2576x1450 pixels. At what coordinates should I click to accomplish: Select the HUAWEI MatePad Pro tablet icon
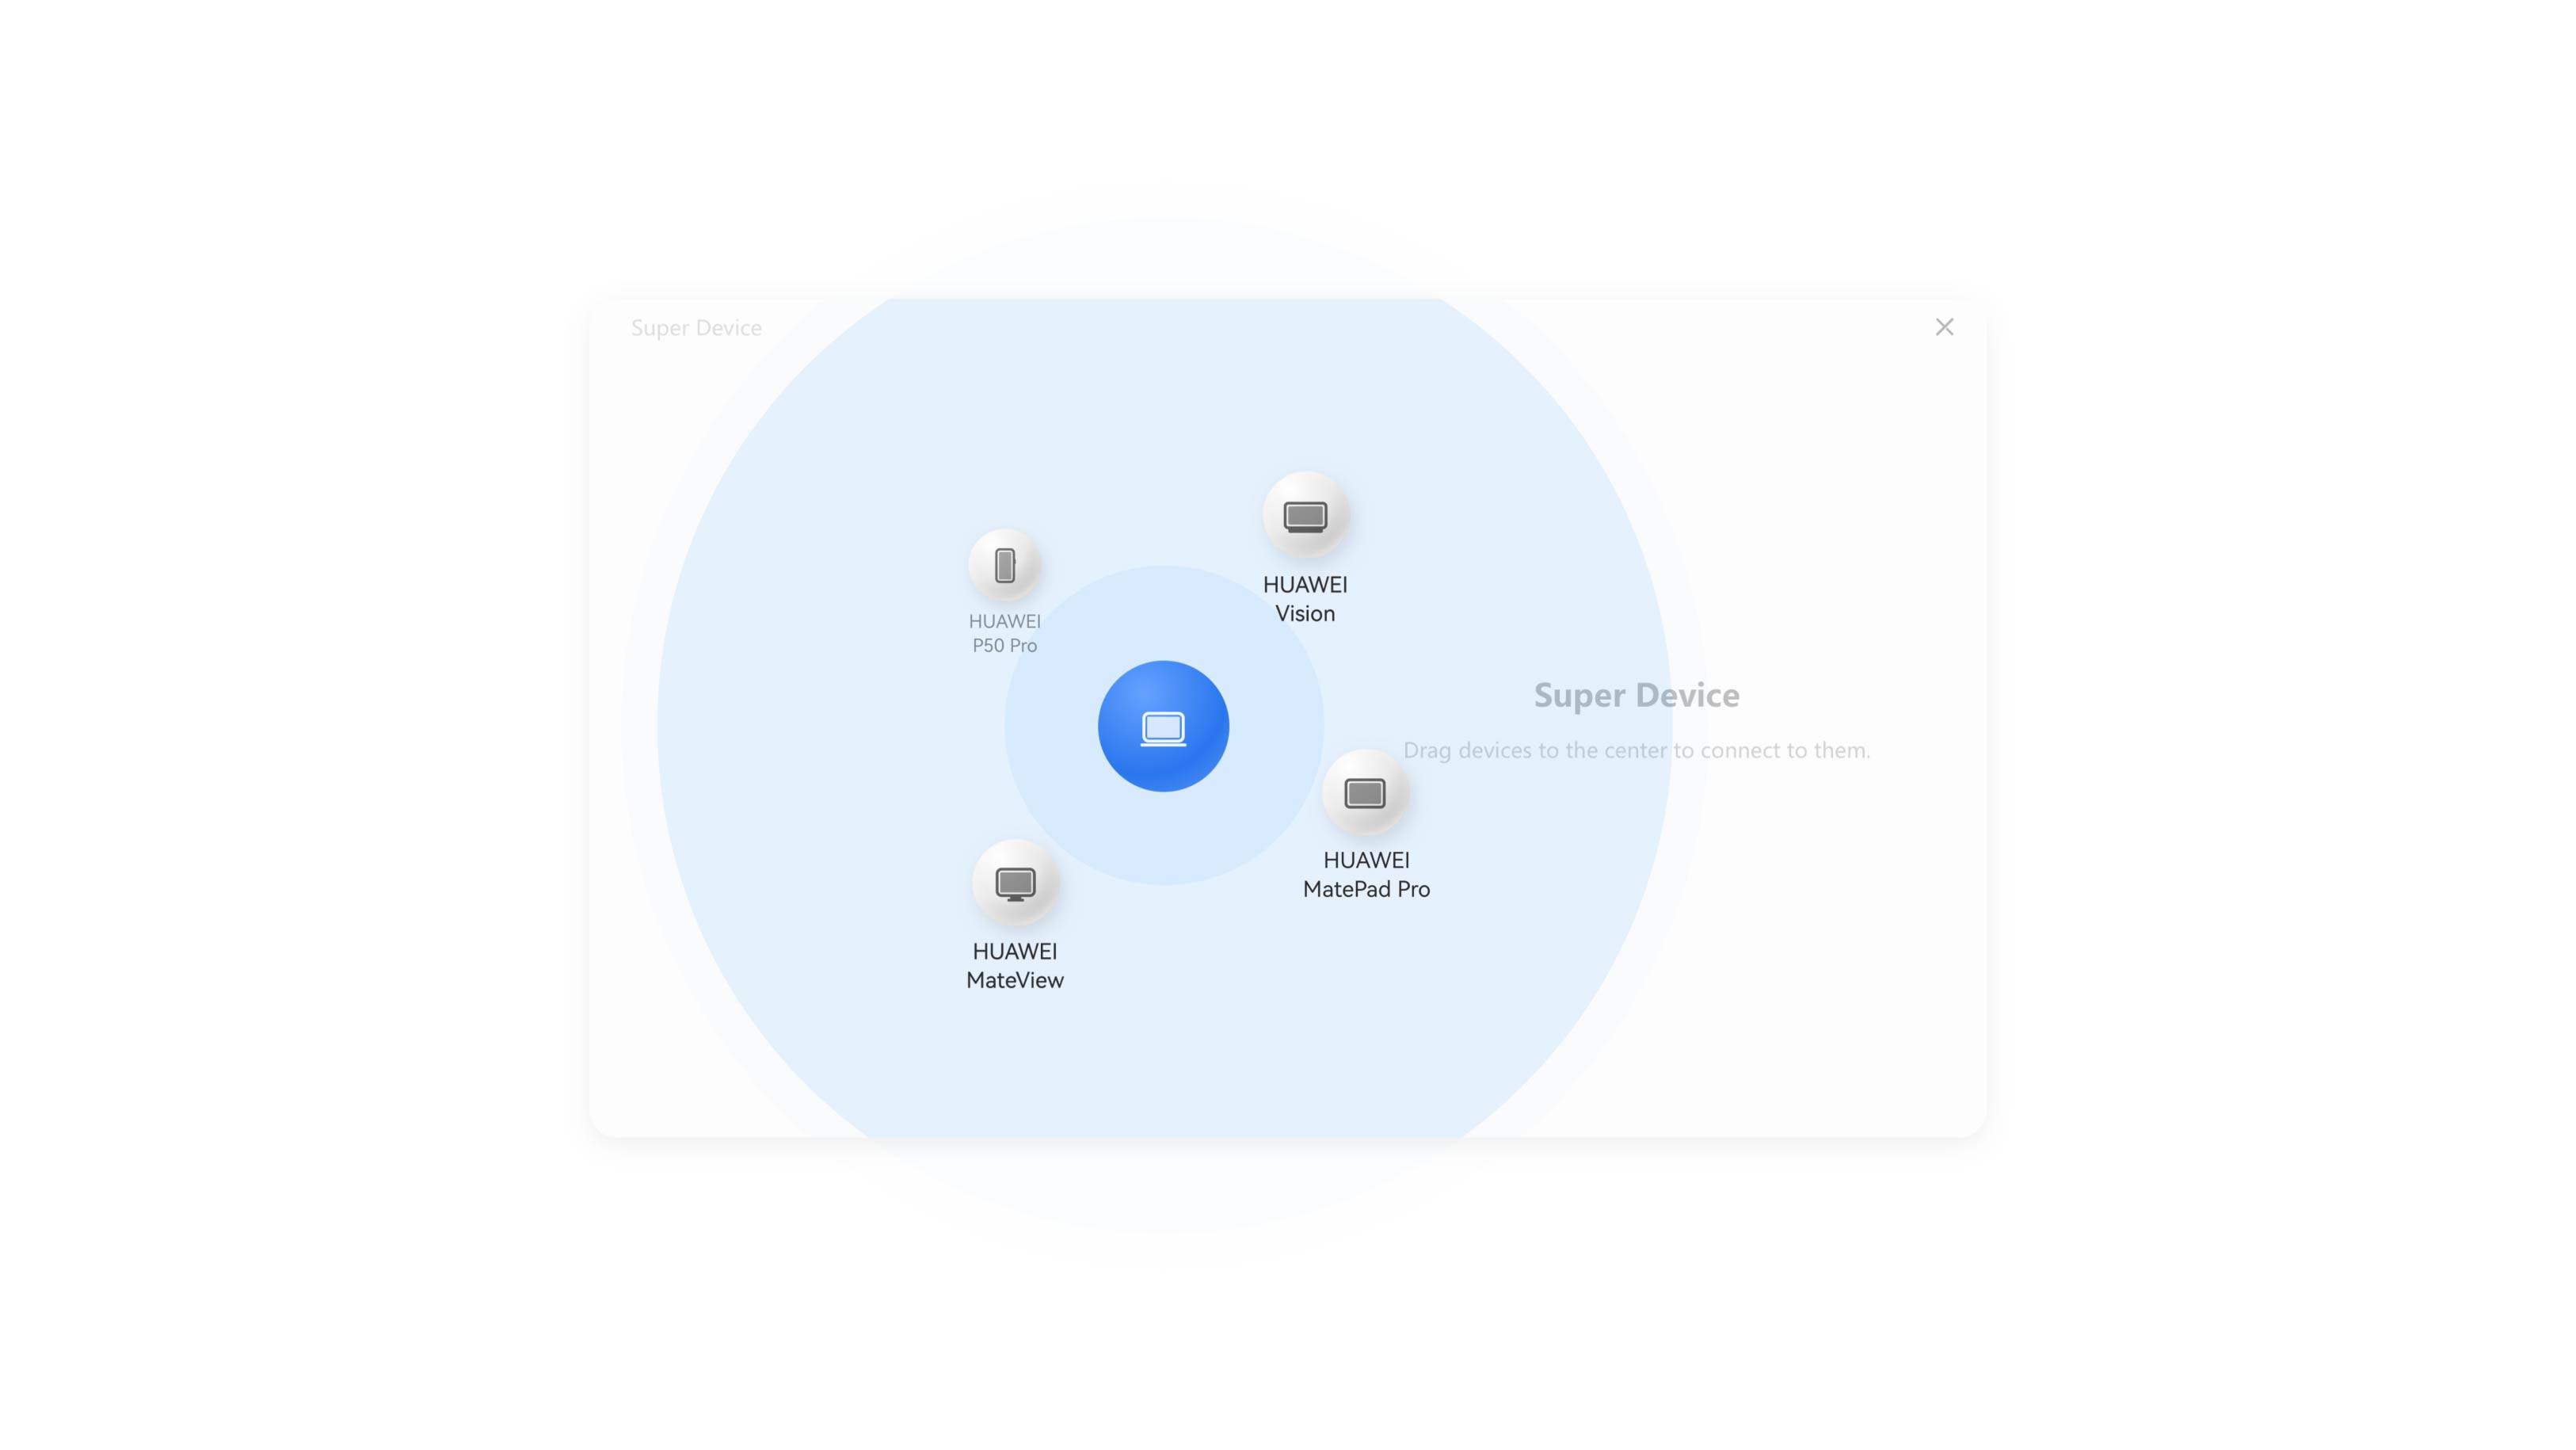(x=1364, y=793)
